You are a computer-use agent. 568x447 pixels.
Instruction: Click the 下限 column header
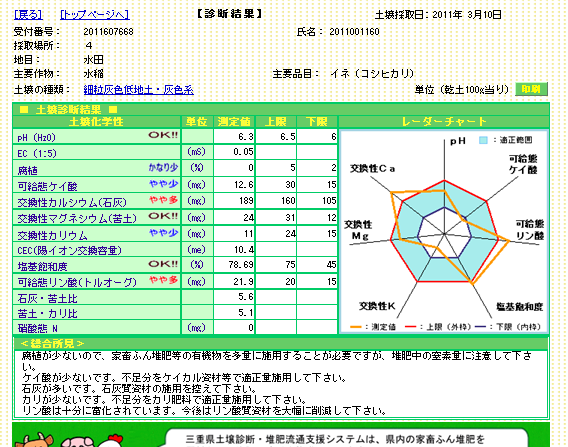point(317,122)
